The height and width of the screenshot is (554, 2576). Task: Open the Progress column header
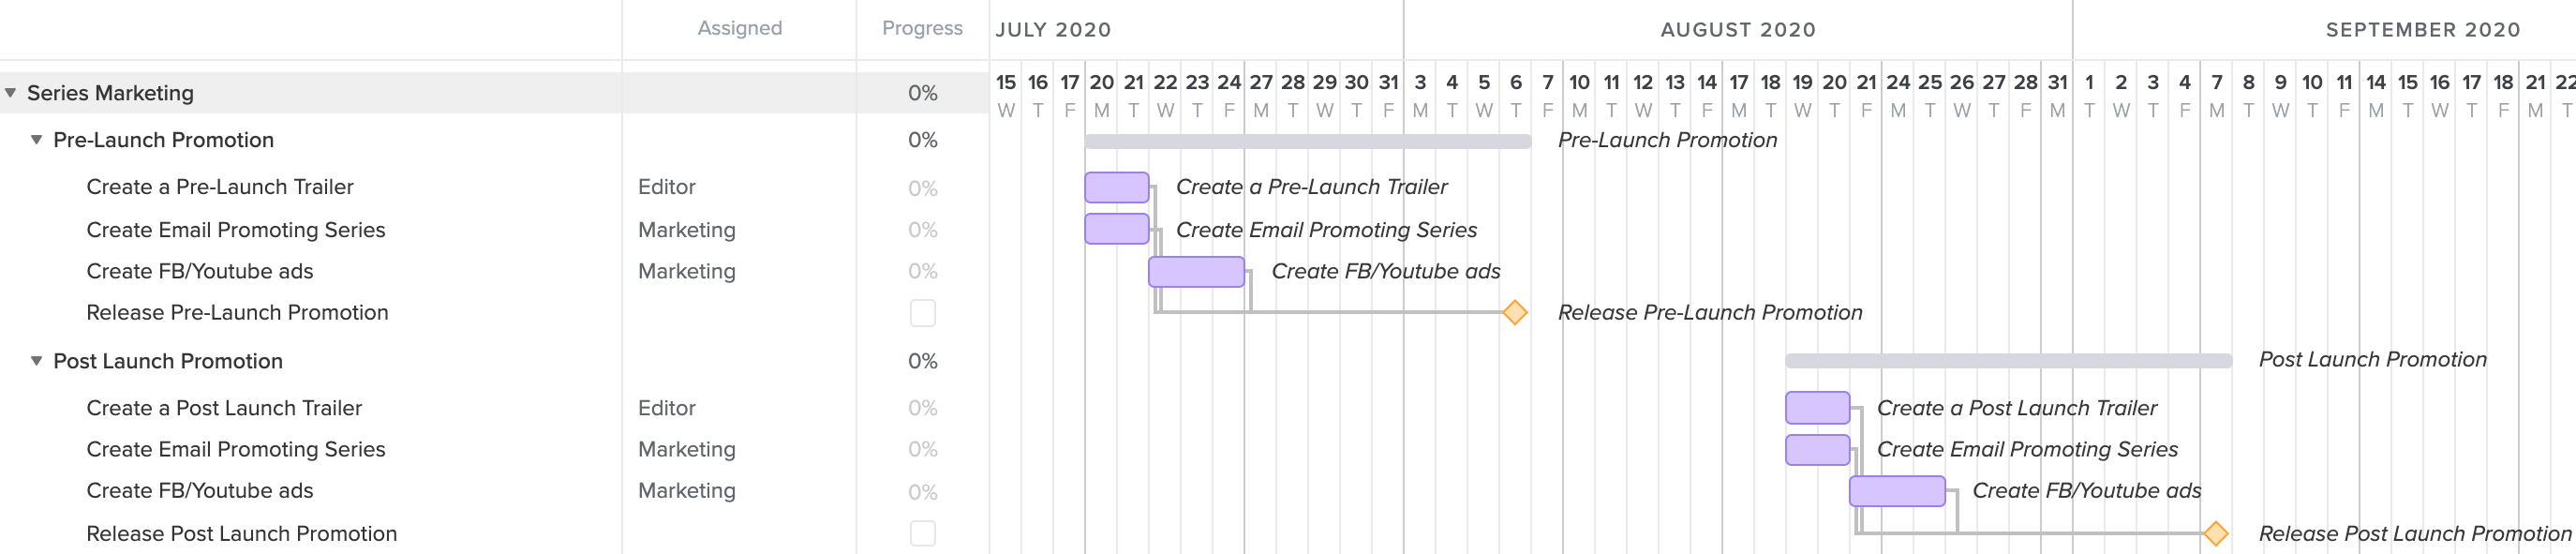(x=920, y=28)
